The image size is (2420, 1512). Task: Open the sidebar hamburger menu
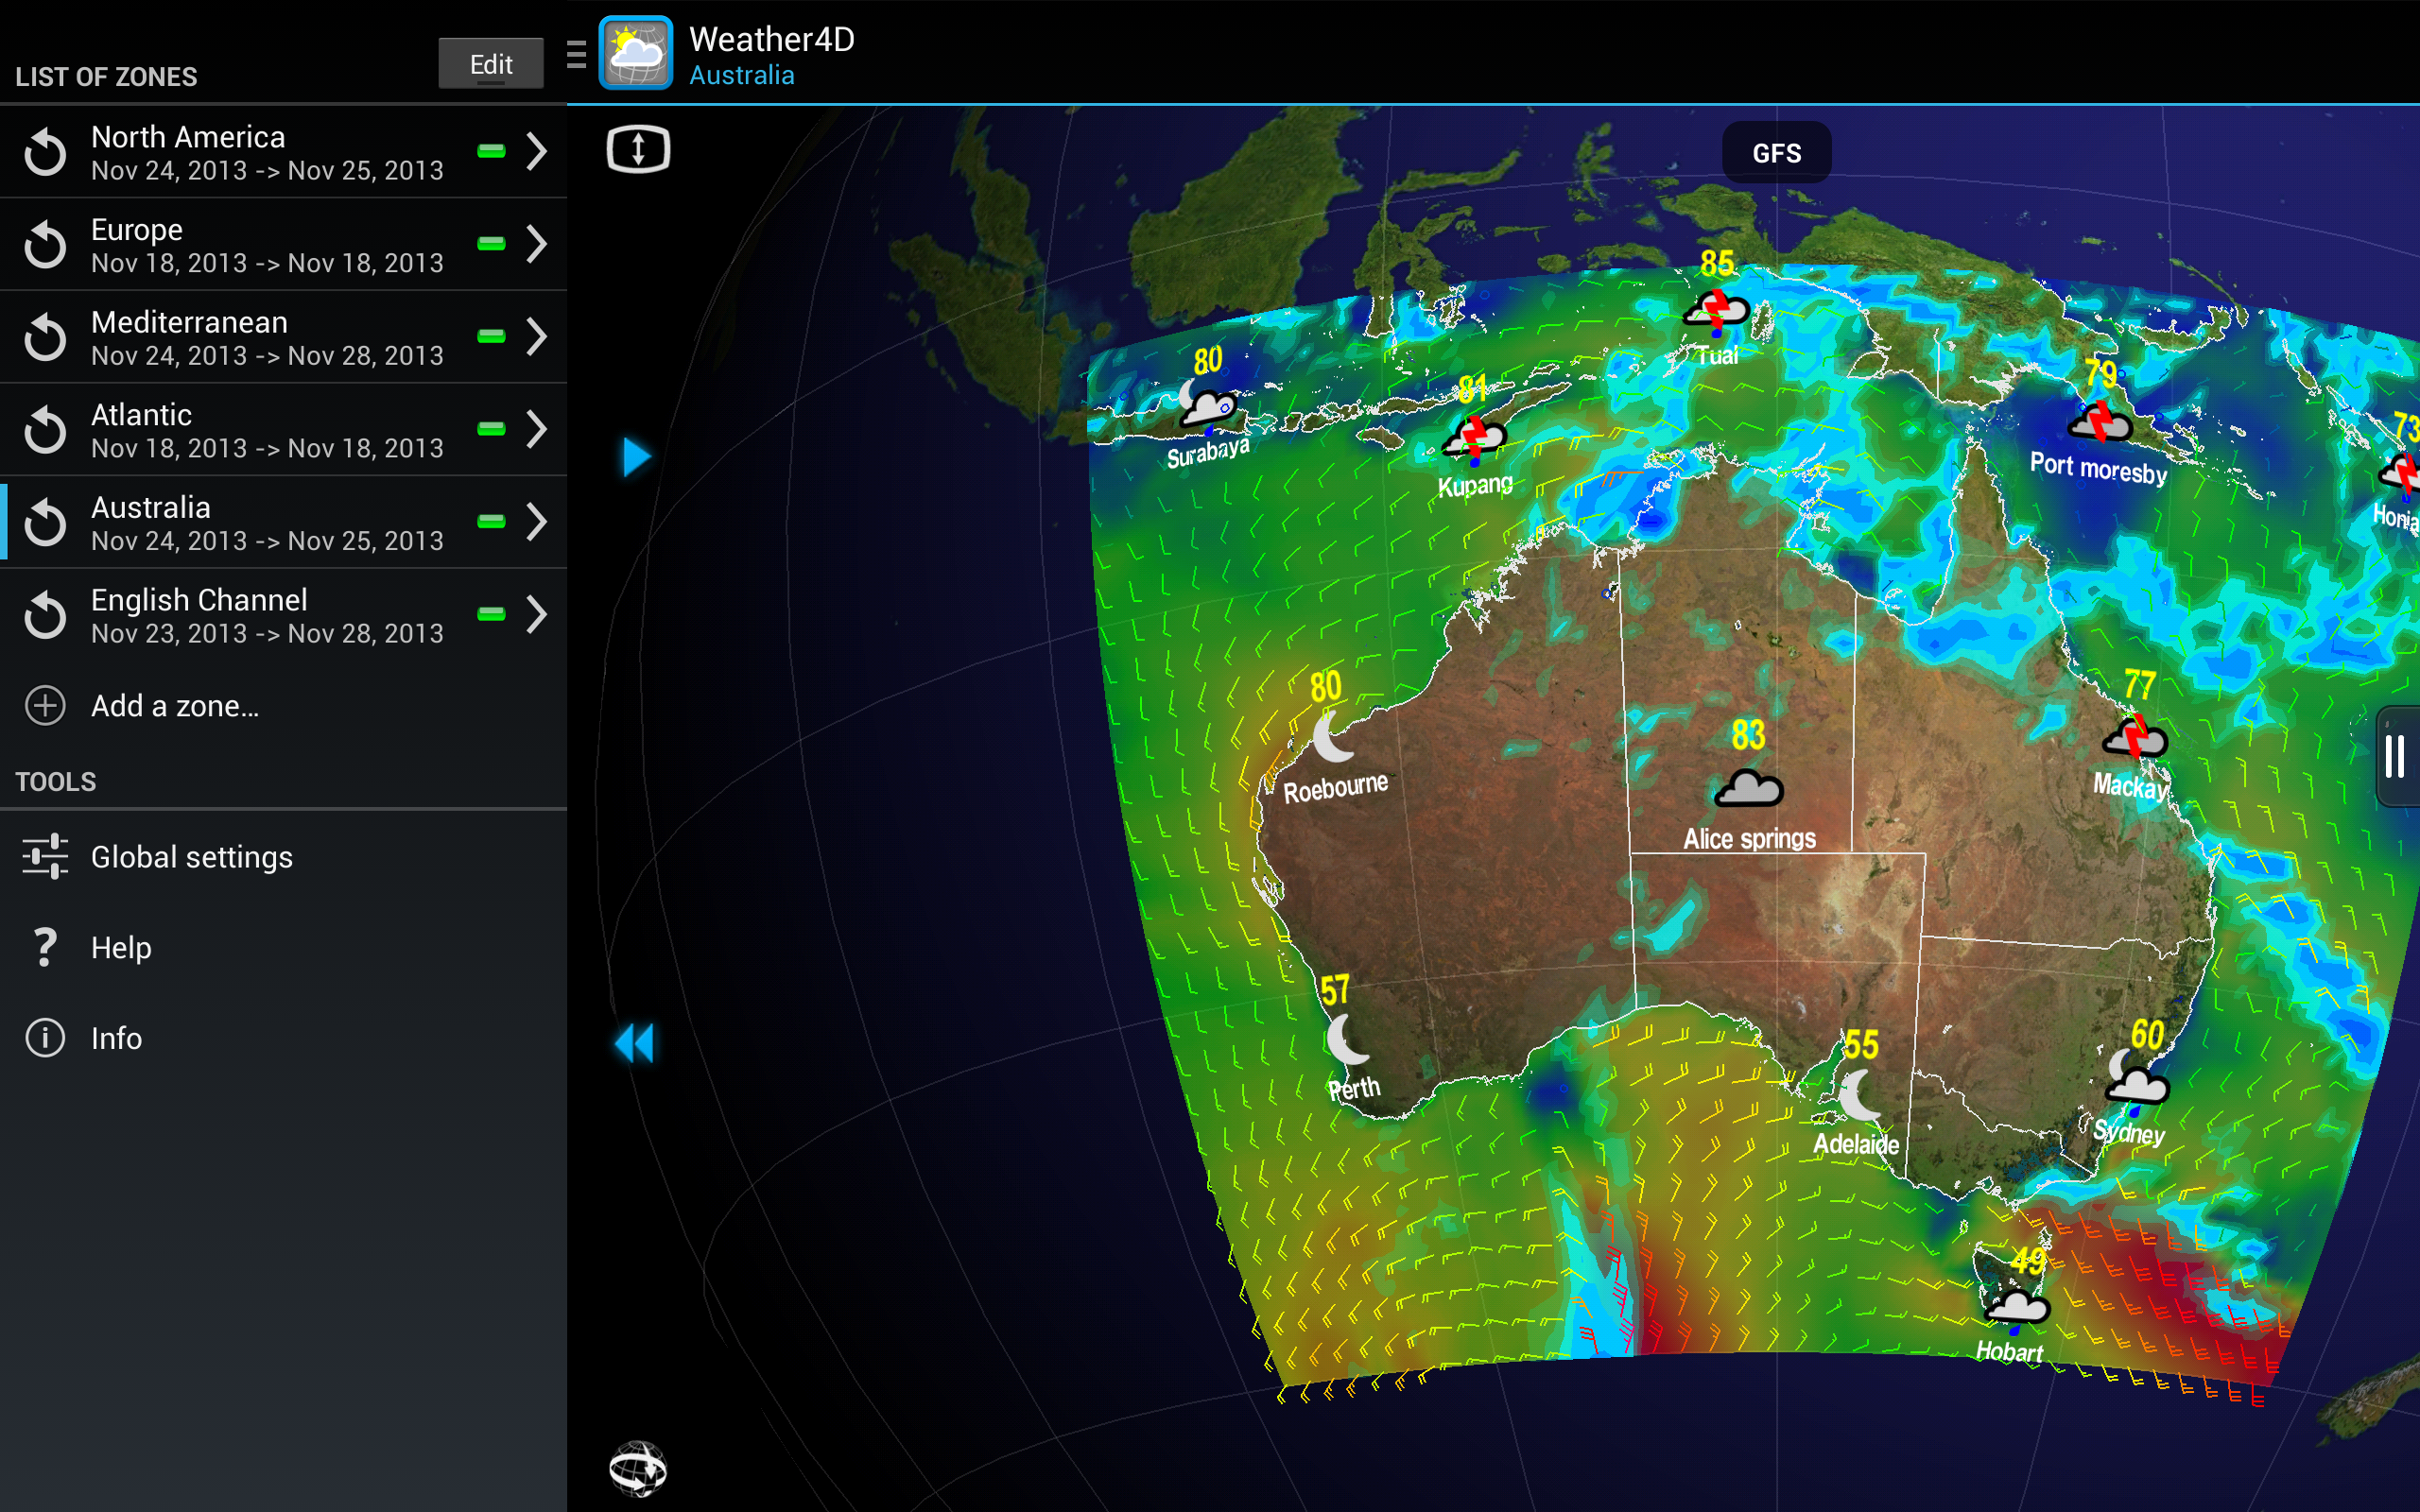coord(576,57)
